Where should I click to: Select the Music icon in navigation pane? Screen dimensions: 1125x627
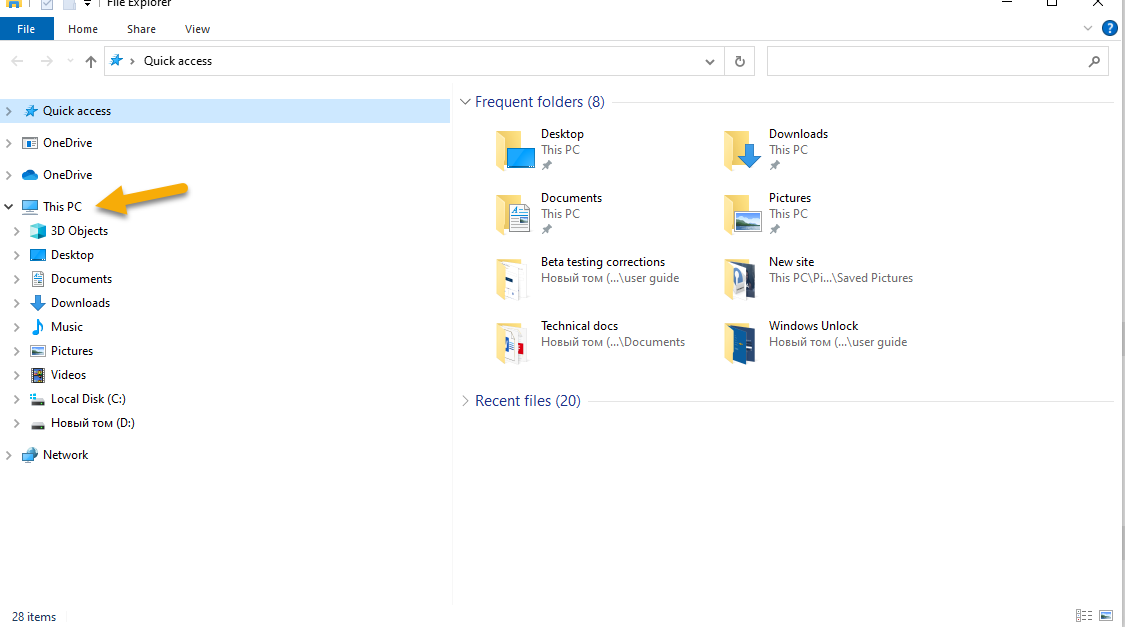click(38, 327)
